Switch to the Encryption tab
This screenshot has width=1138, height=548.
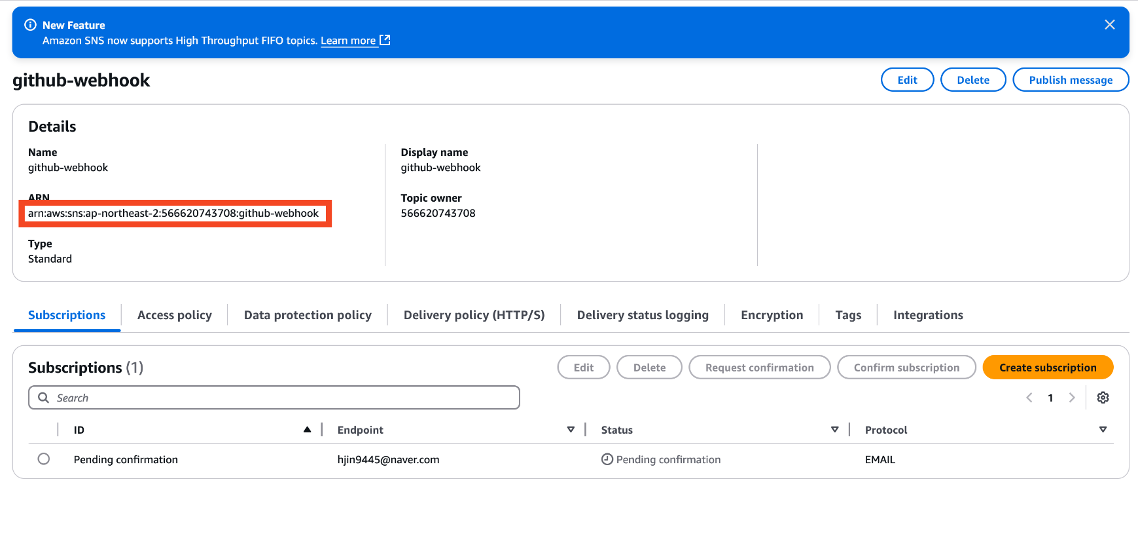point(771,315)
